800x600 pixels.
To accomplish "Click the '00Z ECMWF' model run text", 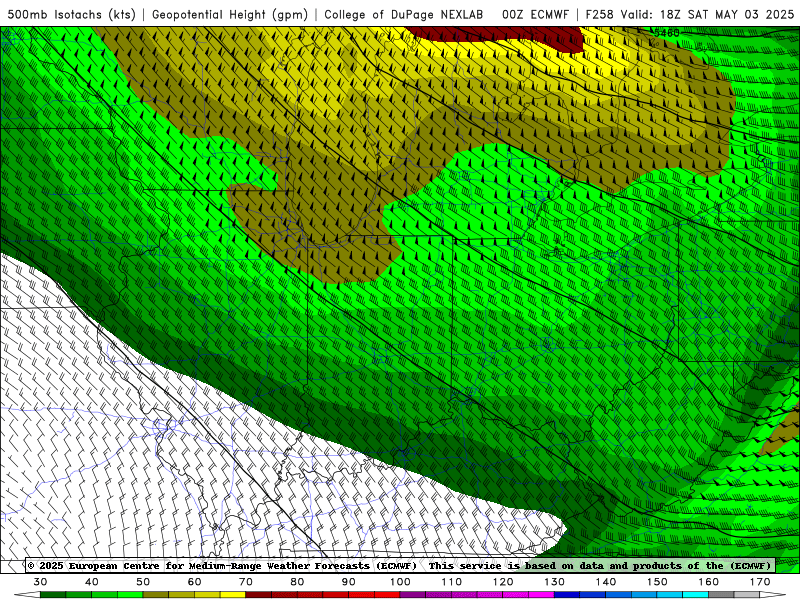I will (535, 15).
